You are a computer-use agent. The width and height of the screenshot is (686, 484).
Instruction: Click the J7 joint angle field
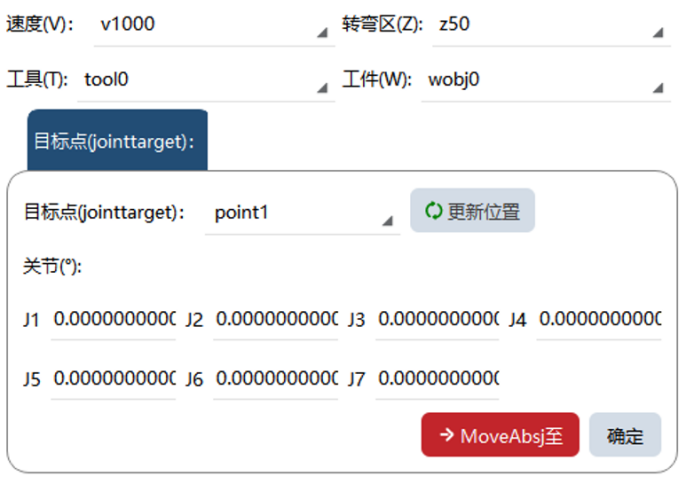pyautogui.click(x=438, y=379)
